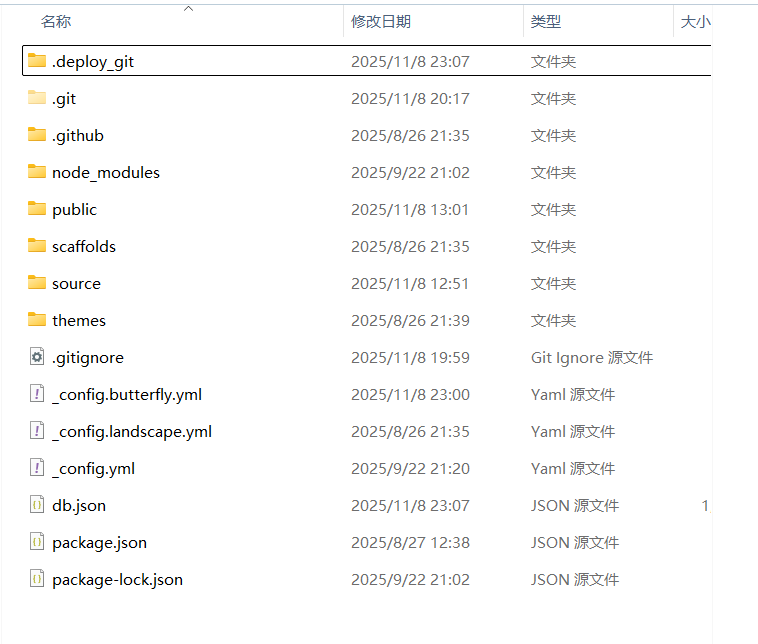Select the _config.butterfly.yml file name

tap(127, 395)
